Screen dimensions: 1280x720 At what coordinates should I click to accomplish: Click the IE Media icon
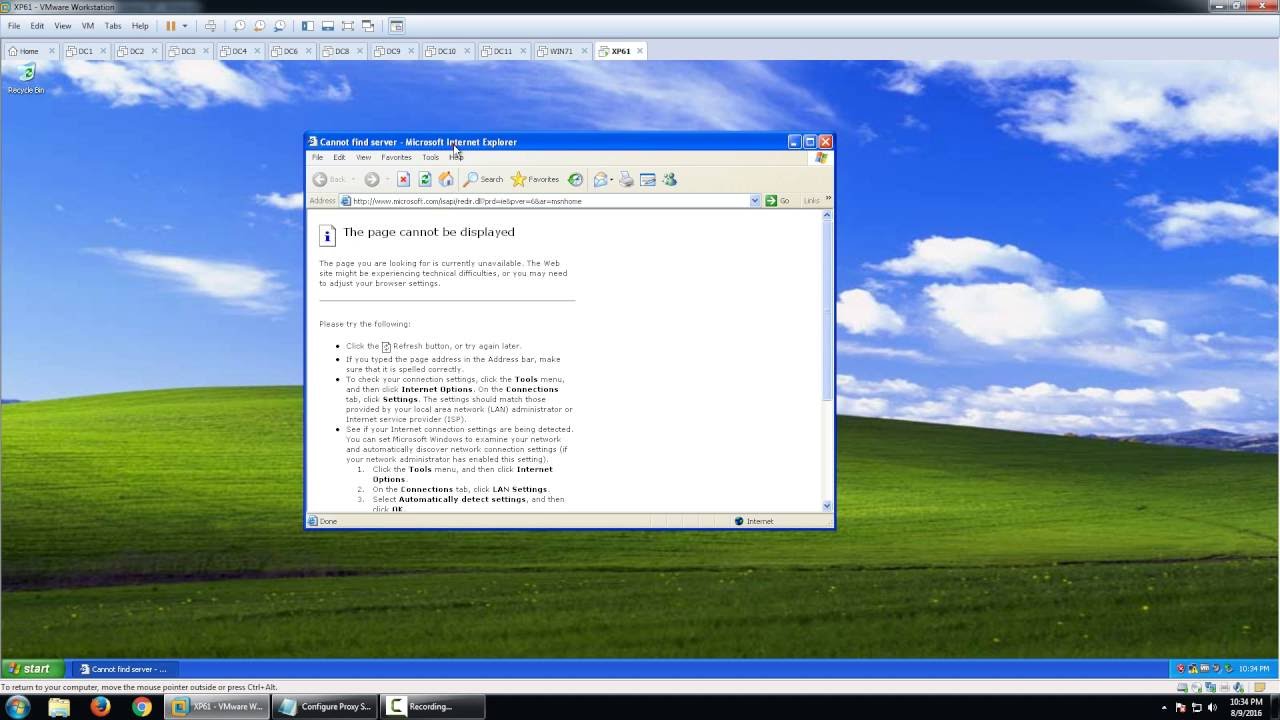(575, 179)
